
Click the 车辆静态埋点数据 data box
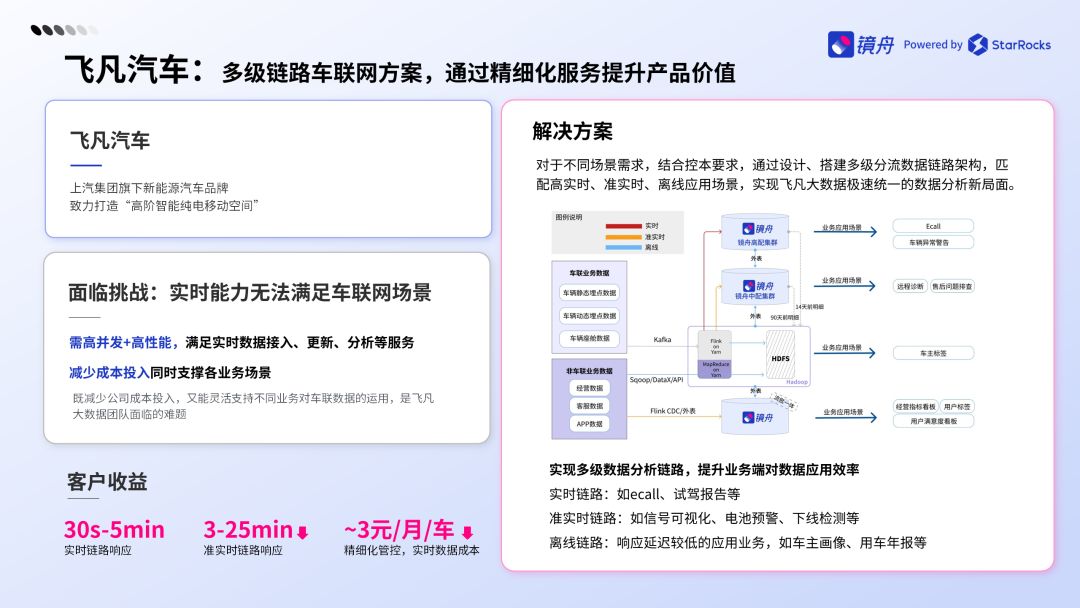[x=589, y=293]
